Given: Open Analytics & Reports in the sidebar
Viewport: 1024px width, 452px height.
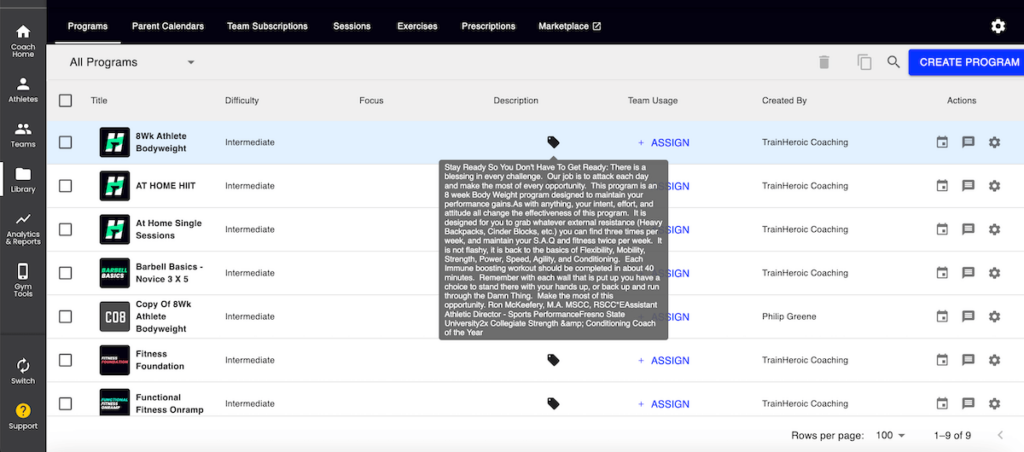Looking at the screenshot, I should click(x=22, y=229).
